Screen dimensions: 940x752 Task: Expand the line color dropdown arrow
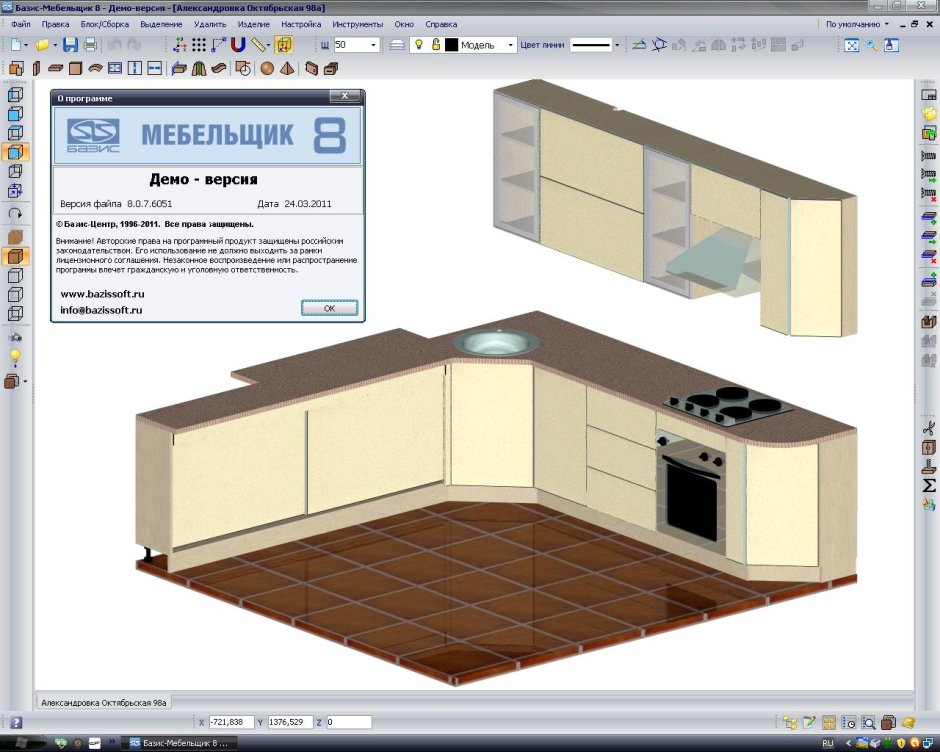(616, 45)
